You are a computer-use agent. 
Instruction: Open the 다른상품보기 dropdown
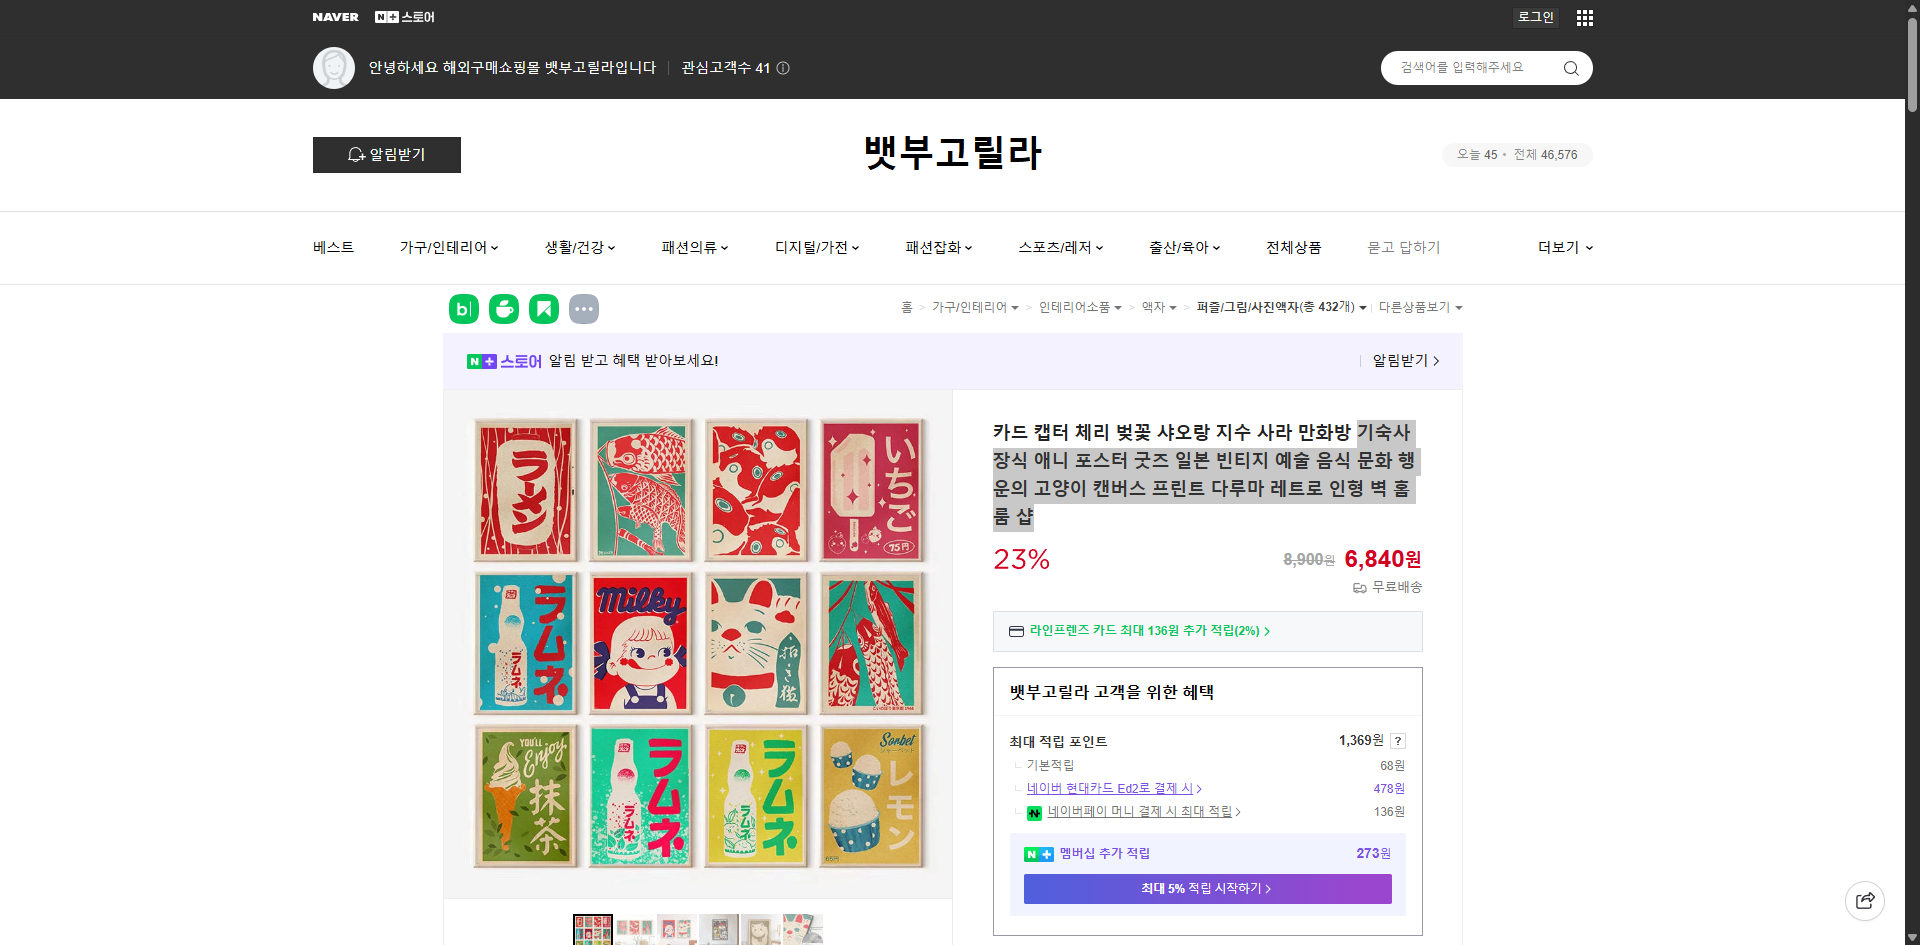[1420, 307]
